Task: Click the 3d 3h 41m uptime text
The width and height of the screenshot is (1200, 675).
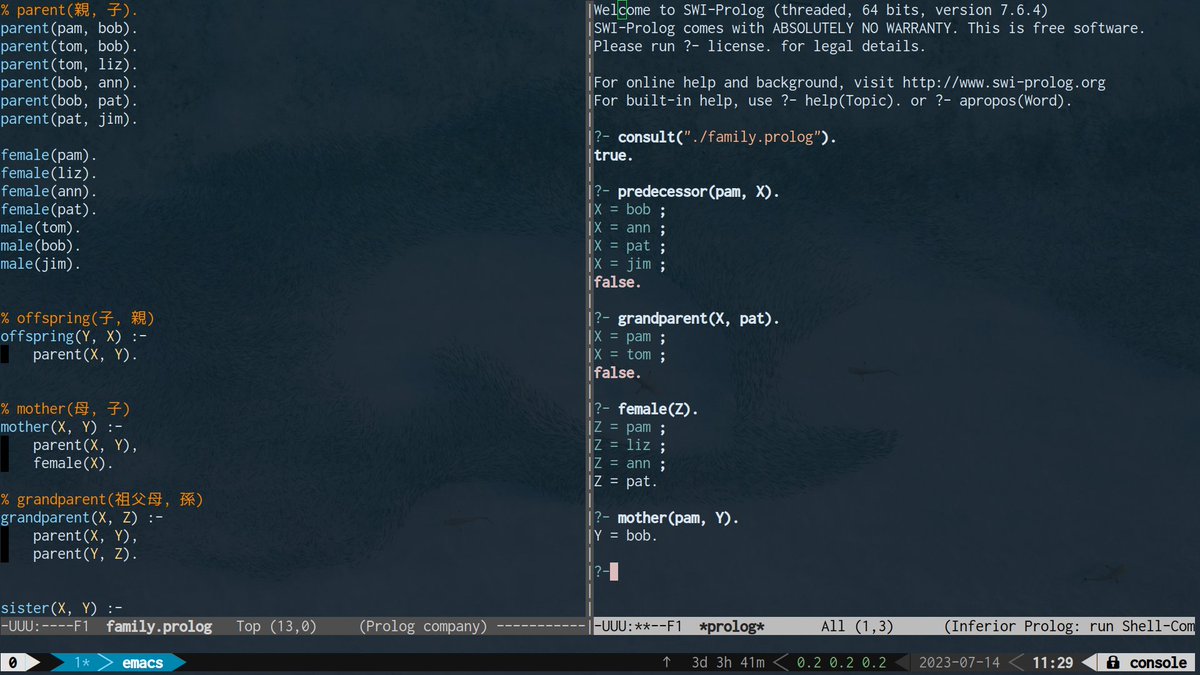Action: [729, 663]
